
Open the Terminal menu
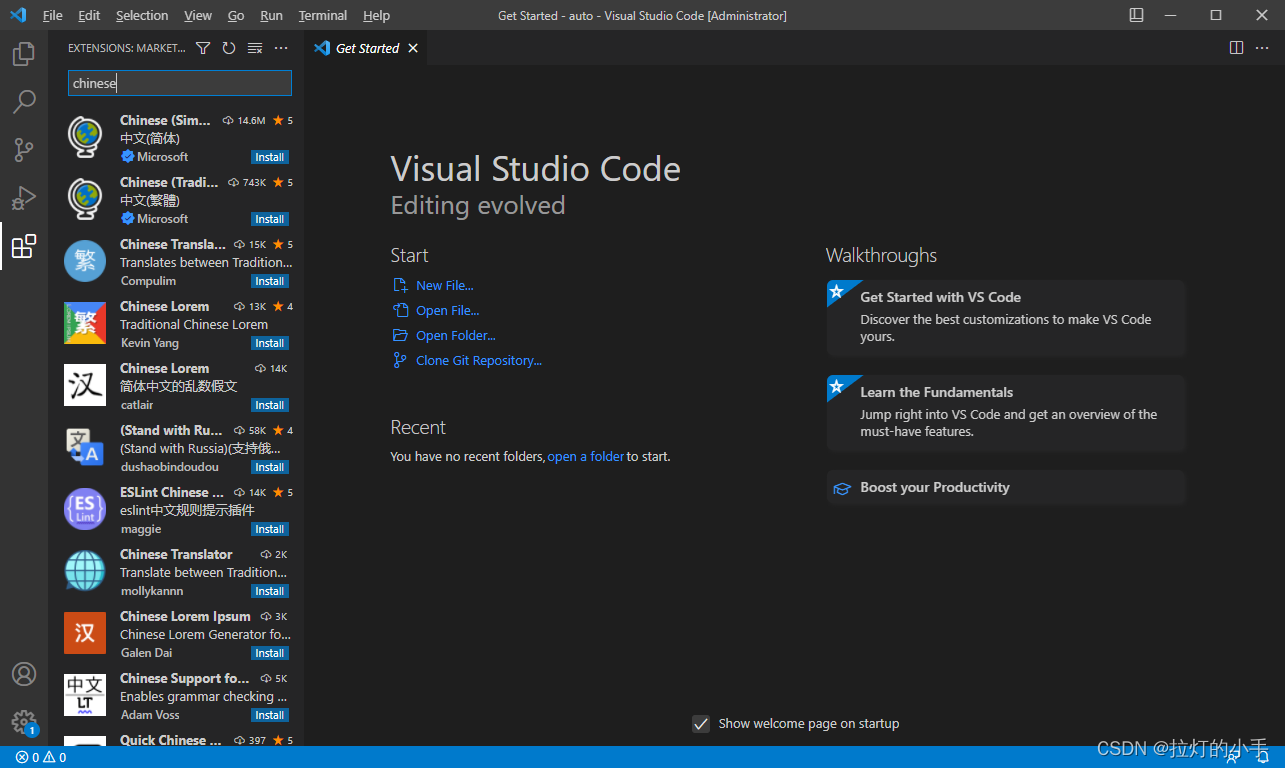[x=322, y=16]
